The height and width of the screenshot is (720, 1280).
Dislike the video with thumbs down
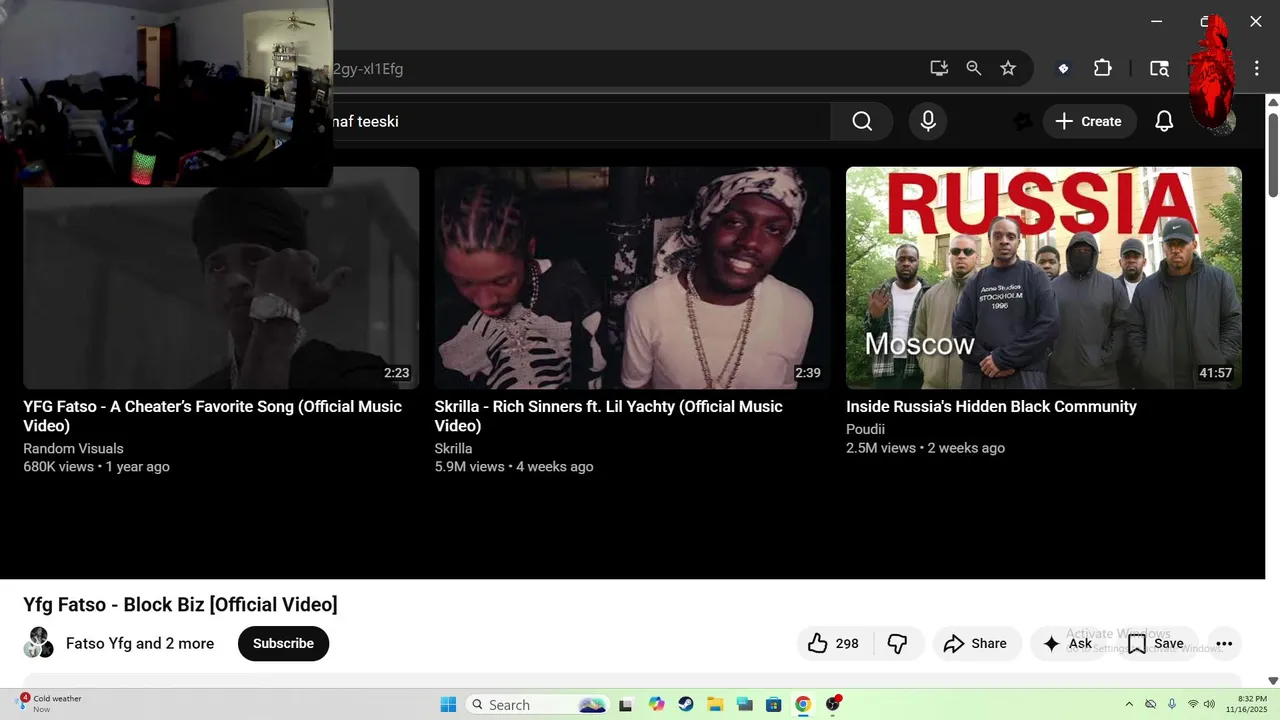click(898, 643)
